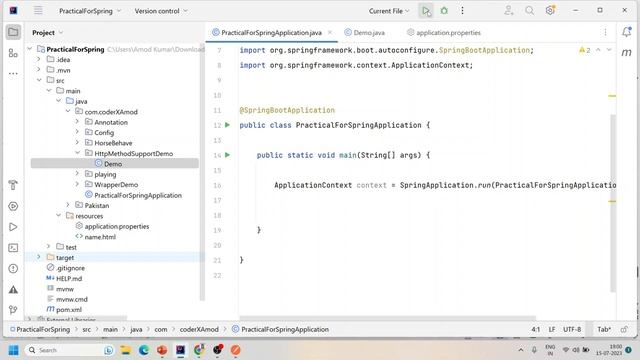Open Project view selector dropdown
The image size is (640, 360).
[48, 33]
